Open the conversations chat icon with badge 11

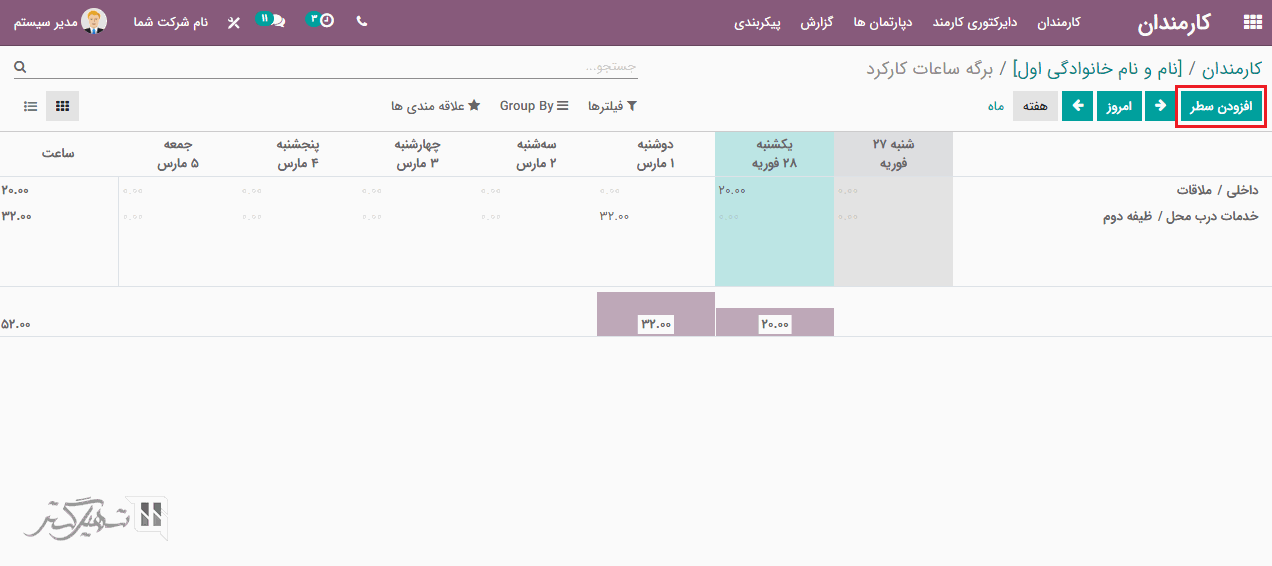tap(273, 21)
